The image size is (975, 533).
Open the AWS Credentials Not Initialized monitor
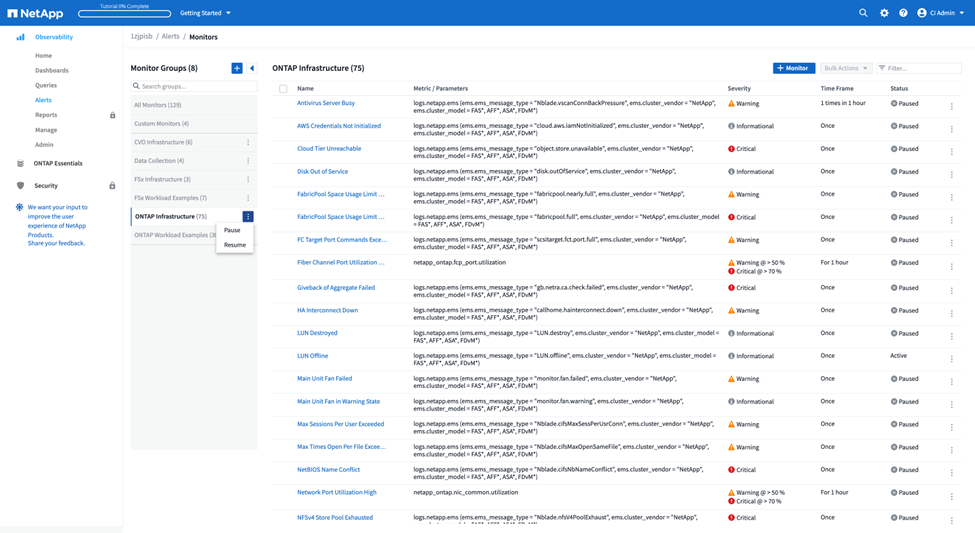[x=339, y=126]
